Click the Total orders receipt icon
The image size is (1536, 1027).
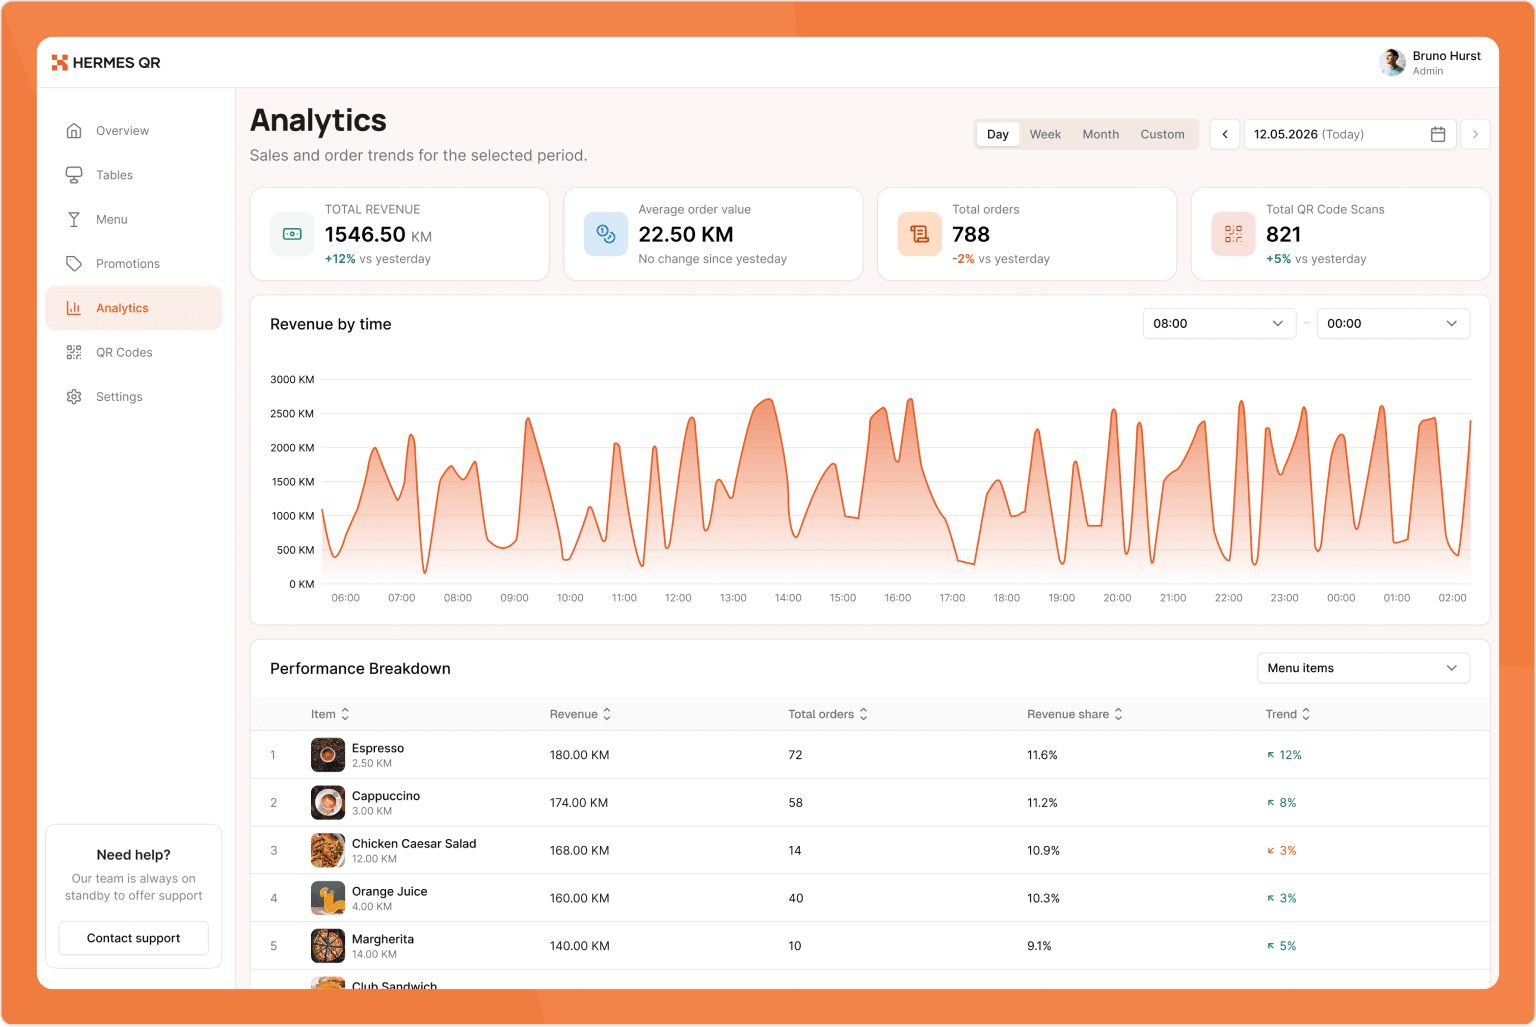click(x=919, y=234)
